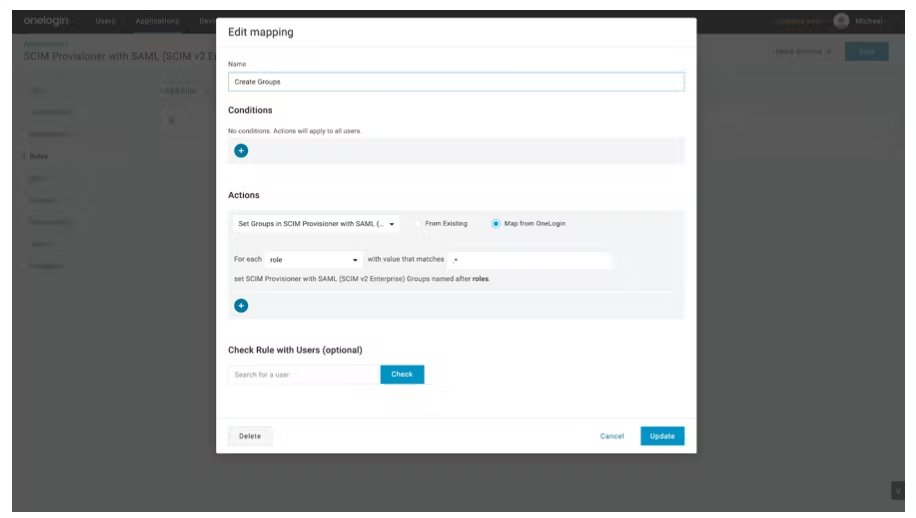Click the Delete button
Screen dimensions: 916x518
click(x=250, y=436)
